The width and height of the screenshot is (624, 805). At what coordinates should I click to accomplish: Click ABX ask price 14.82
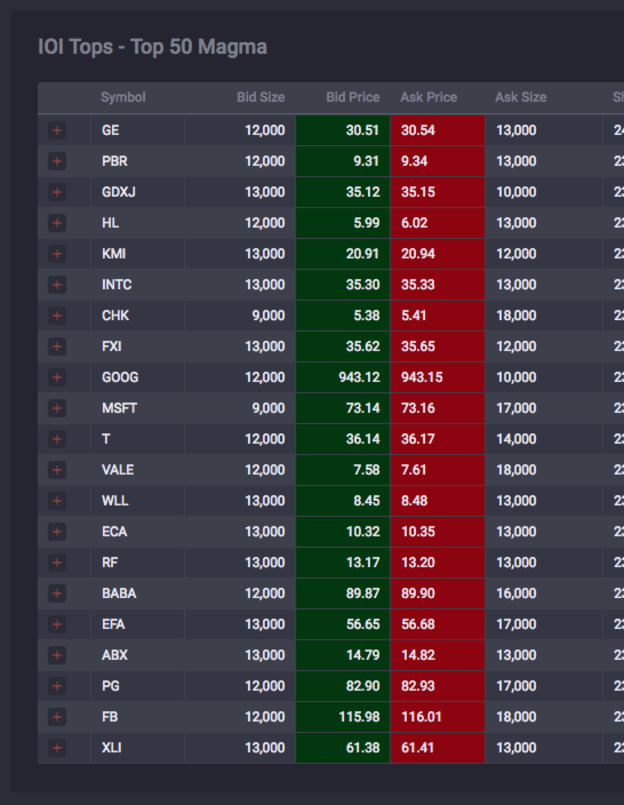[x=438, y=655]
